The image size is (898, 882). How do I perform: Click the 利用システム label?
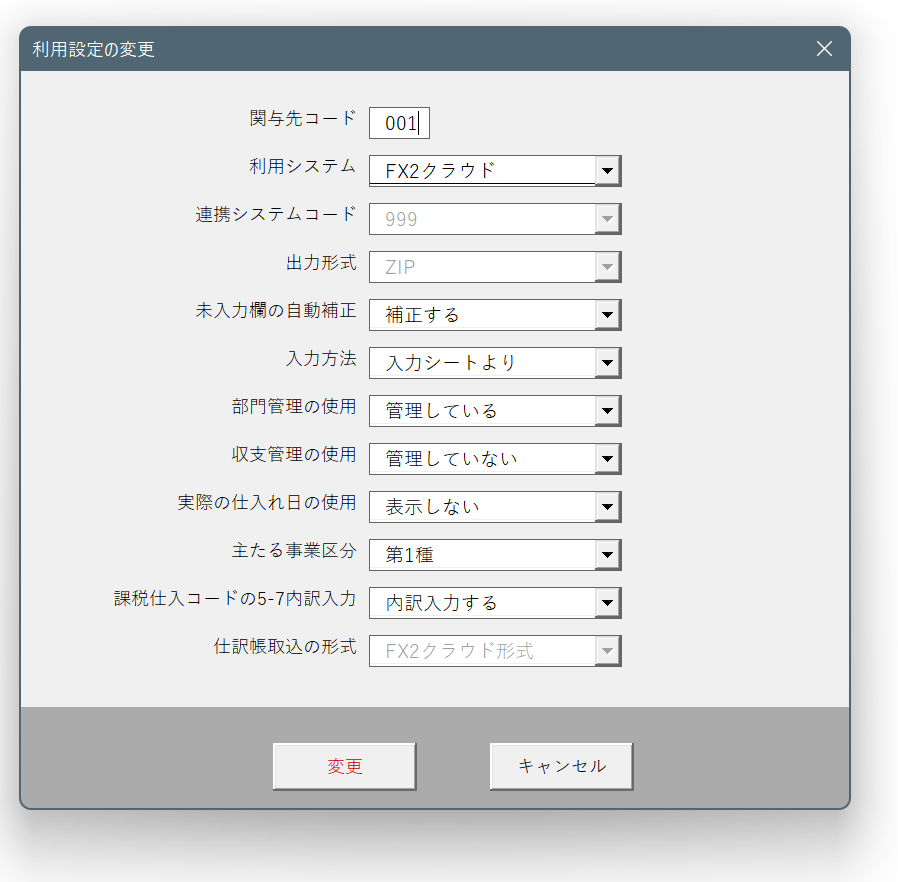point(302,166)
